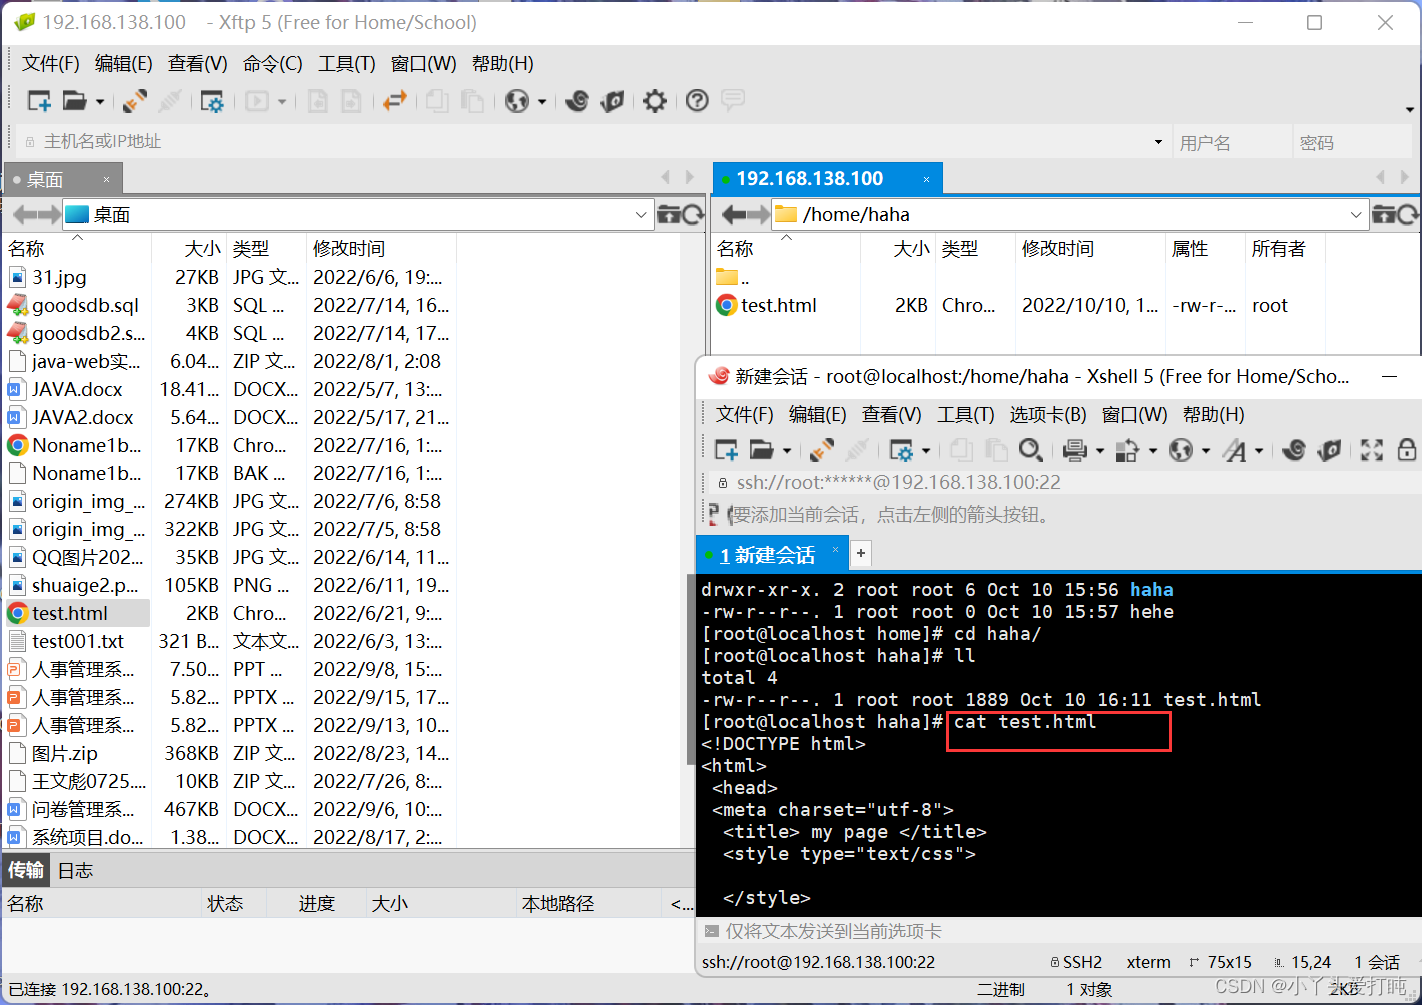
Task: Launch Xshell via swirl icon in Xftp toolbar
Action: [577, 101]
